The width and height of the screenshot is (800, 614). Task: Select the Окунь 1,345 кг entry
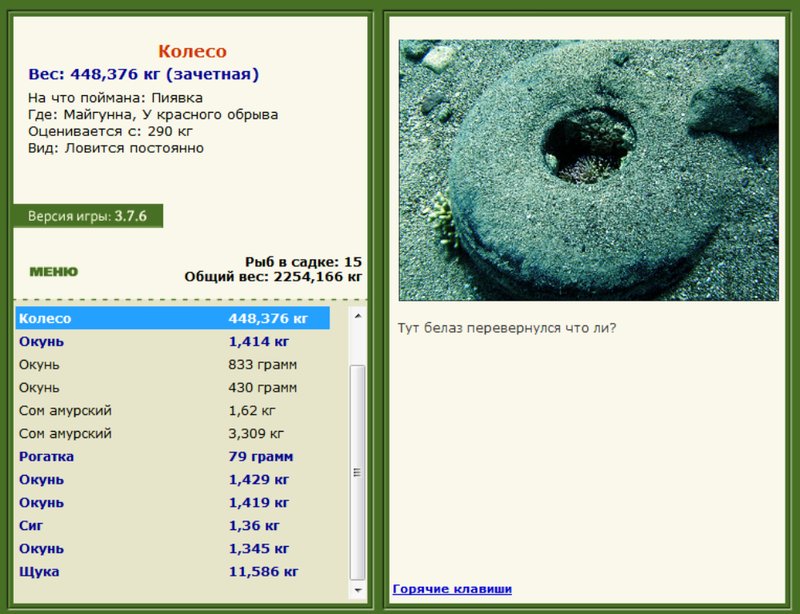click(172, 548)
